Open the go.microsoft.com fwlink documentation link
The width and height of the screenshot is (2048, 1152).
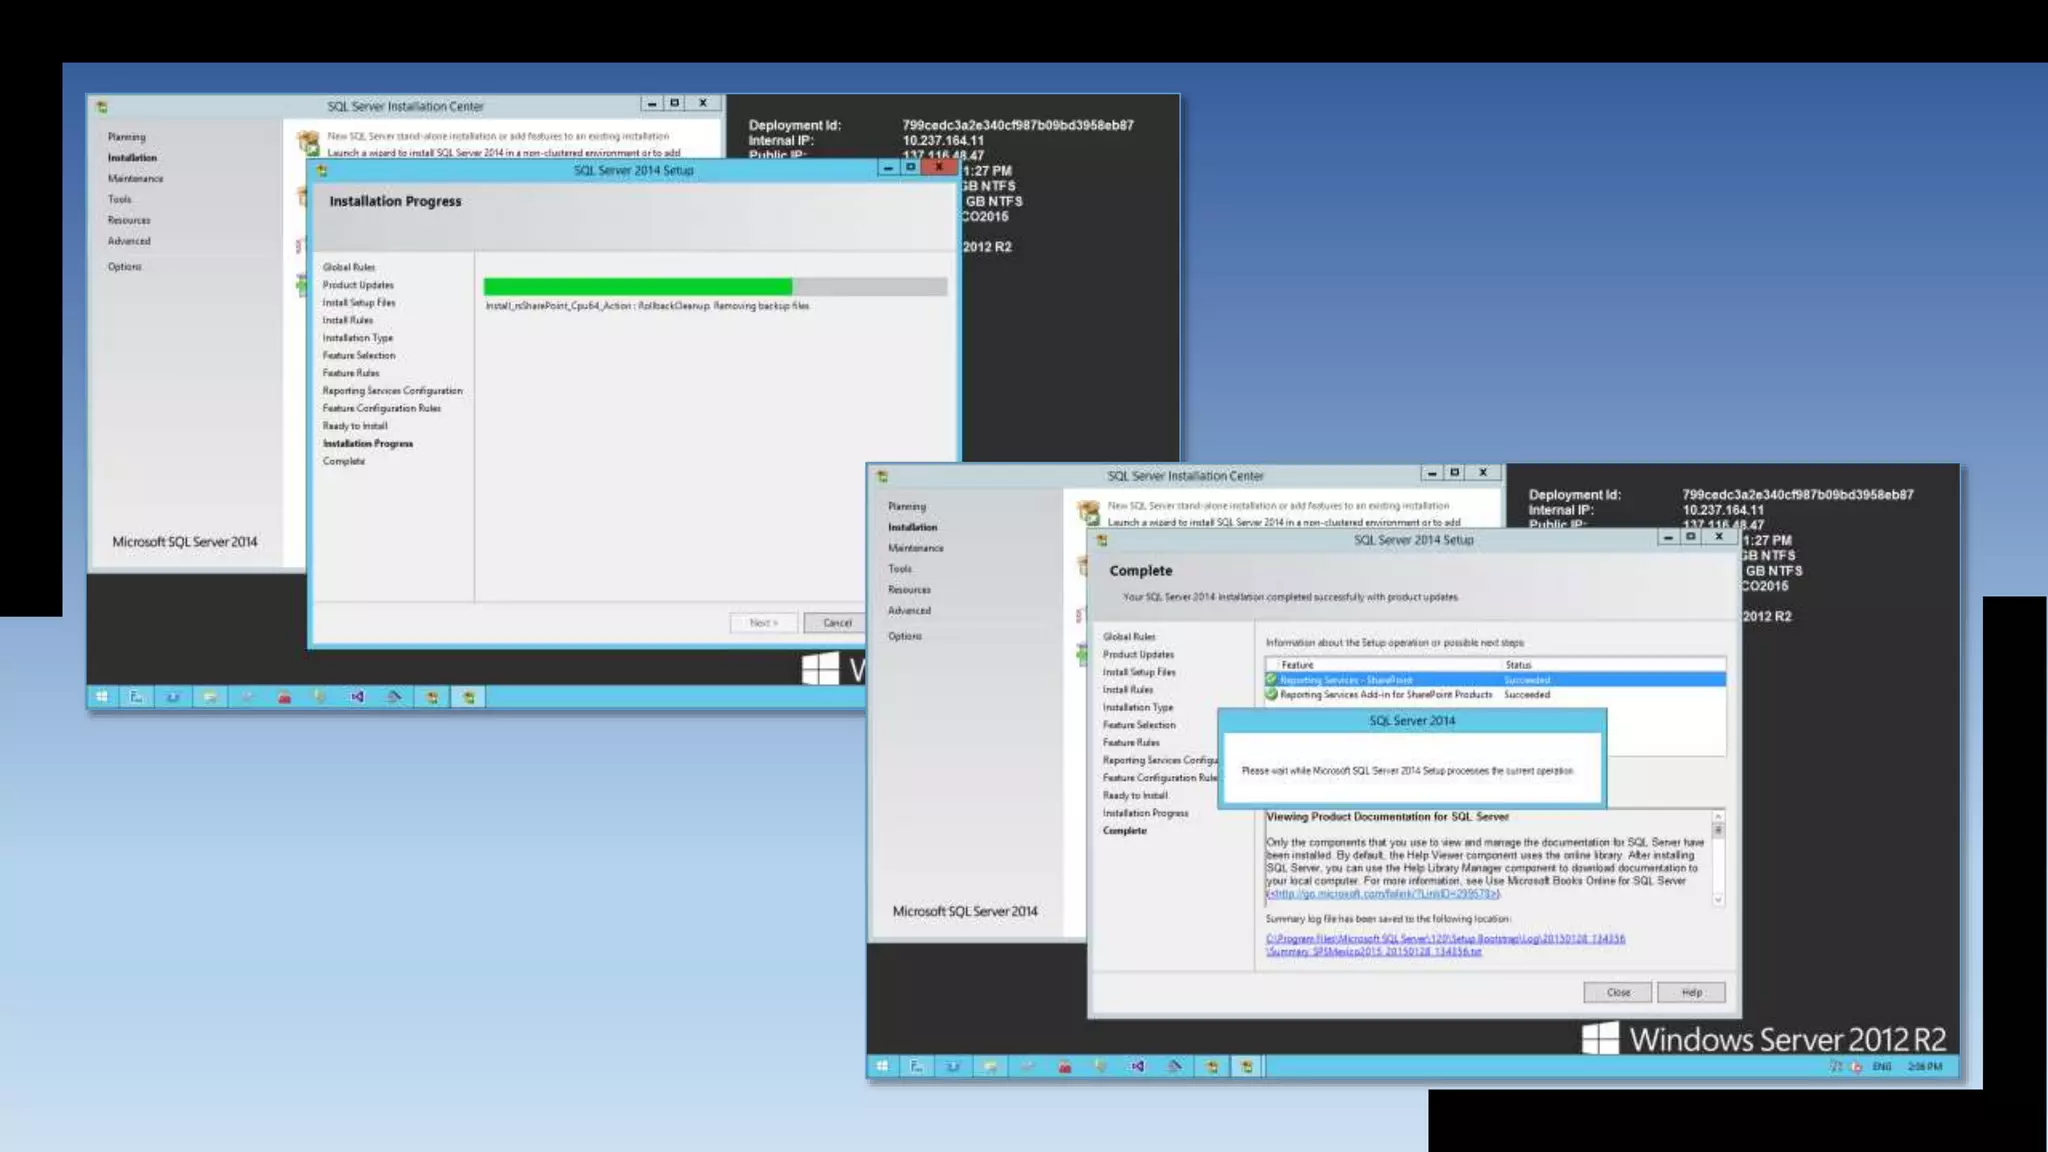(x=1382, y=894)
